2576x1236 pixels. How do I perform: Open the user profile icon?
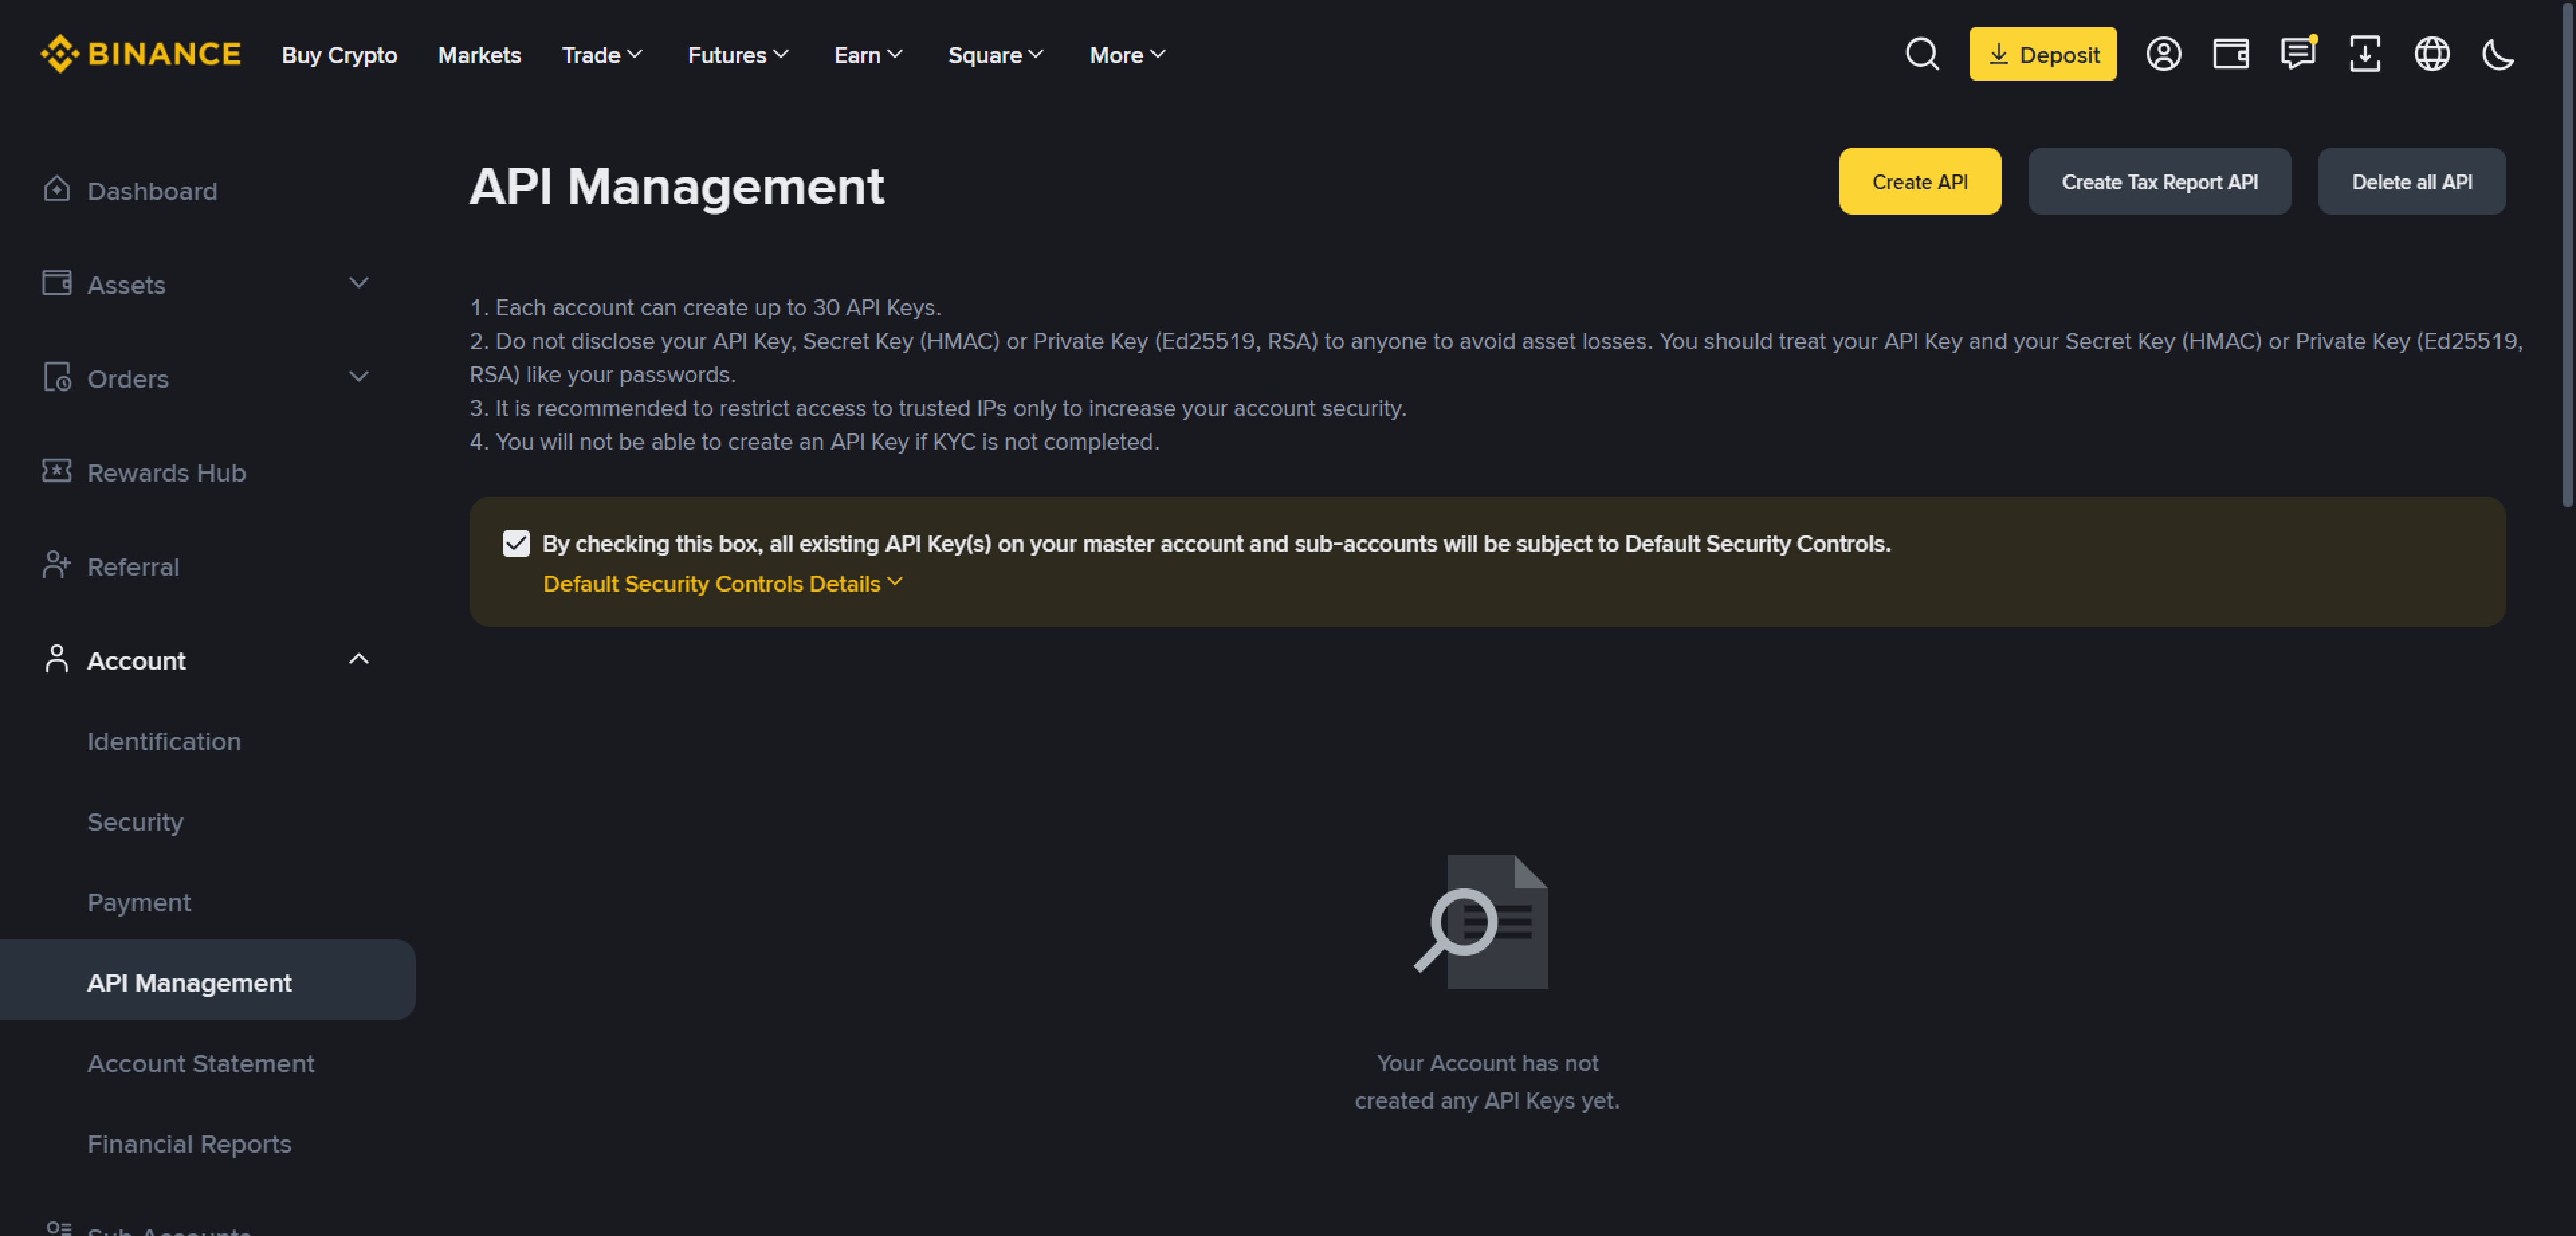pos(2163,54)
